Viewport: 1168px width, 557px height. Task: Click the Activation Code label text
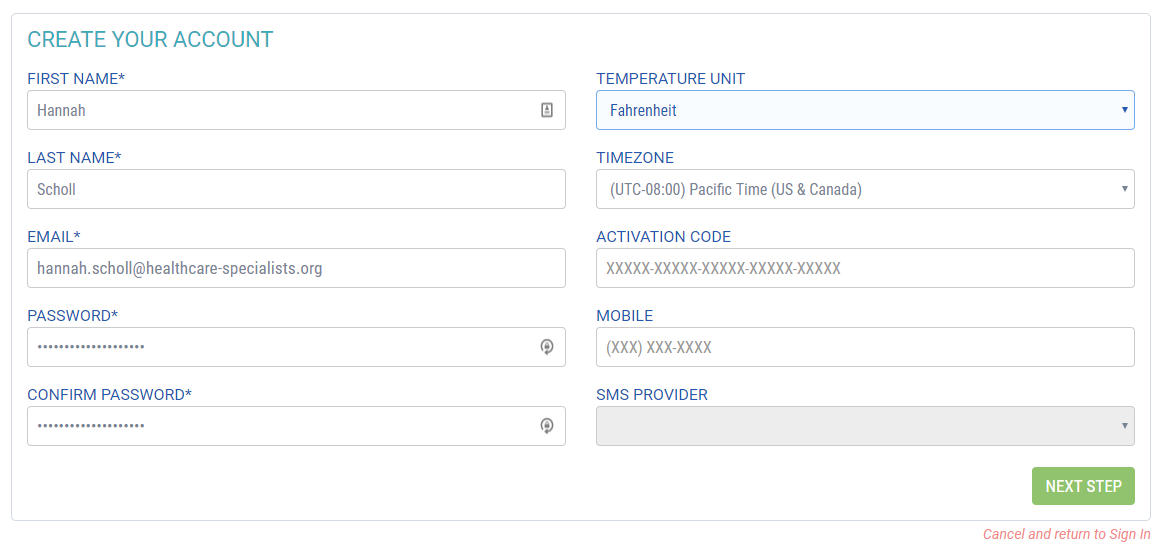[x=663, y=237]
